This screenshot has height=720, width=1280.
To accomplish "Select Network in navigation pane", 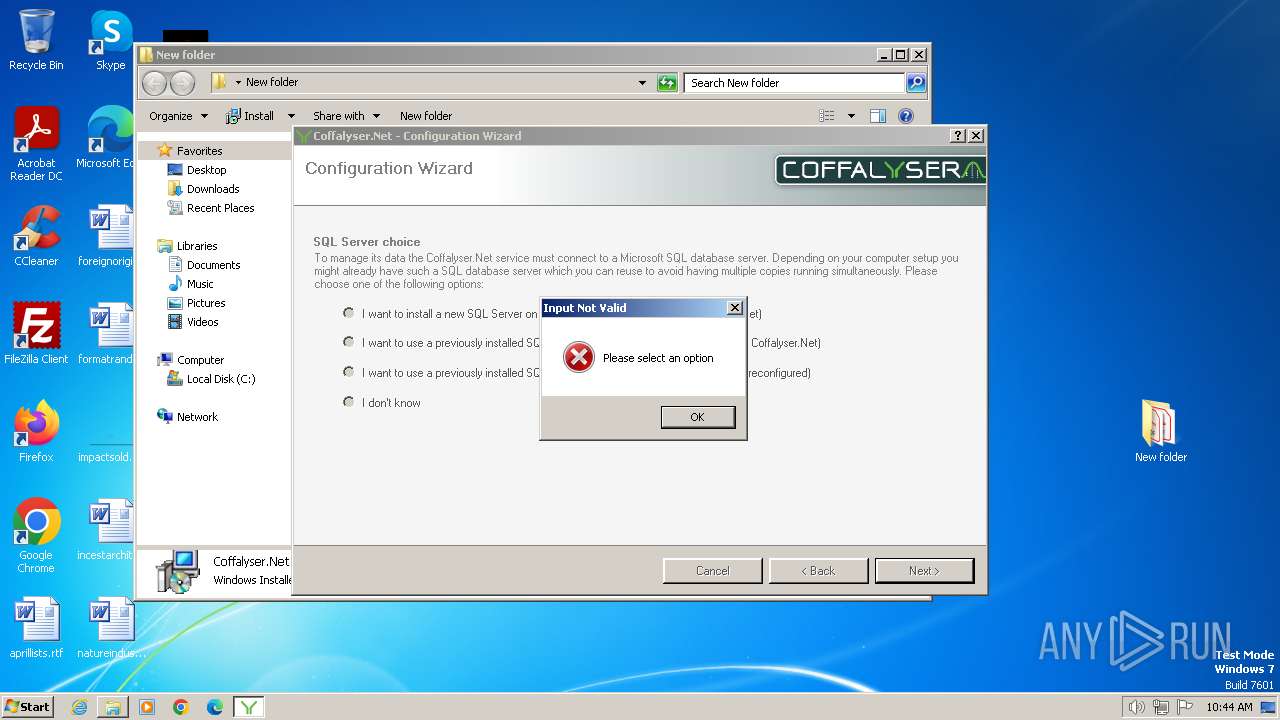I will (x=197, y=417).
